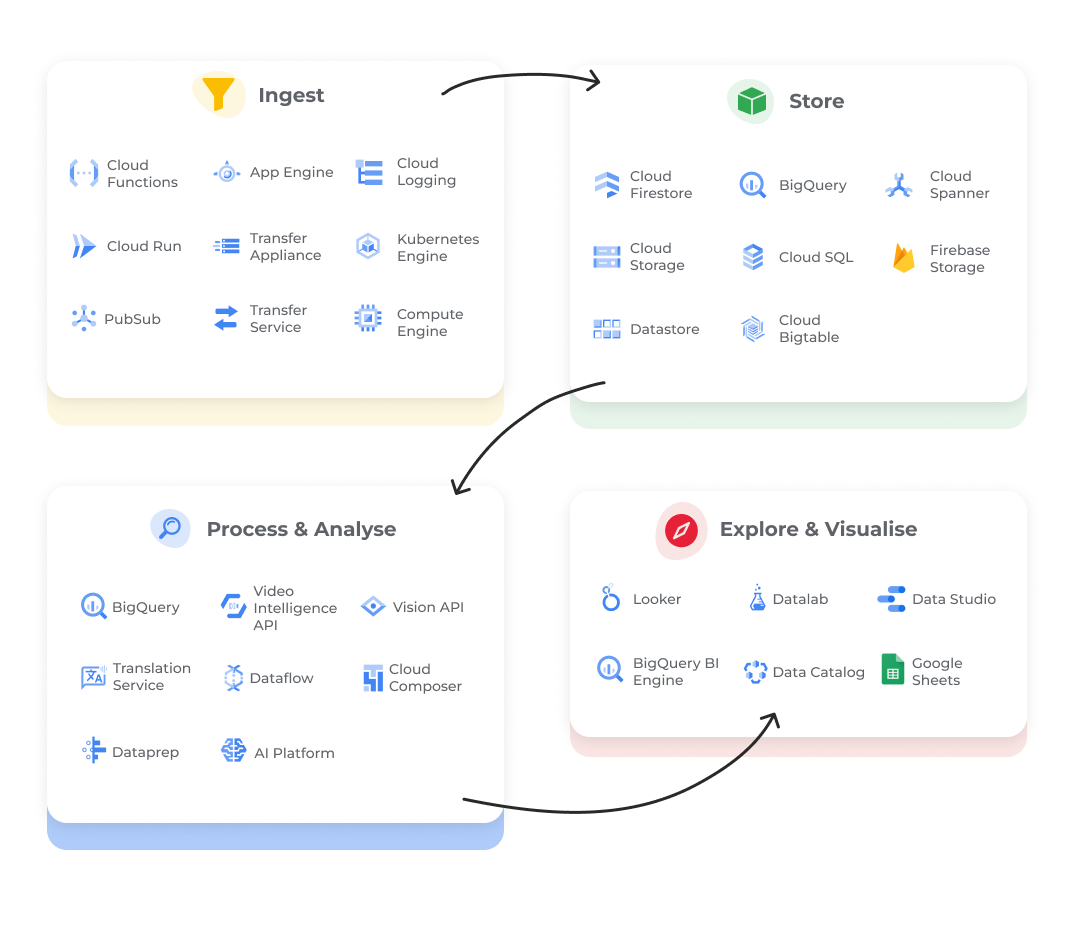Click the 'Store' heading text
The width and height of the screenshot is (1068, 939).
click(816, 101)
